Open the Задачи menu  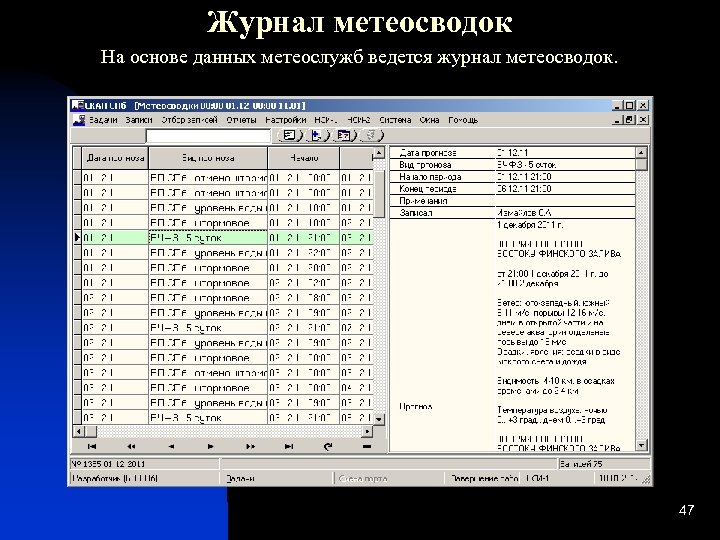(x=103, y=120)
